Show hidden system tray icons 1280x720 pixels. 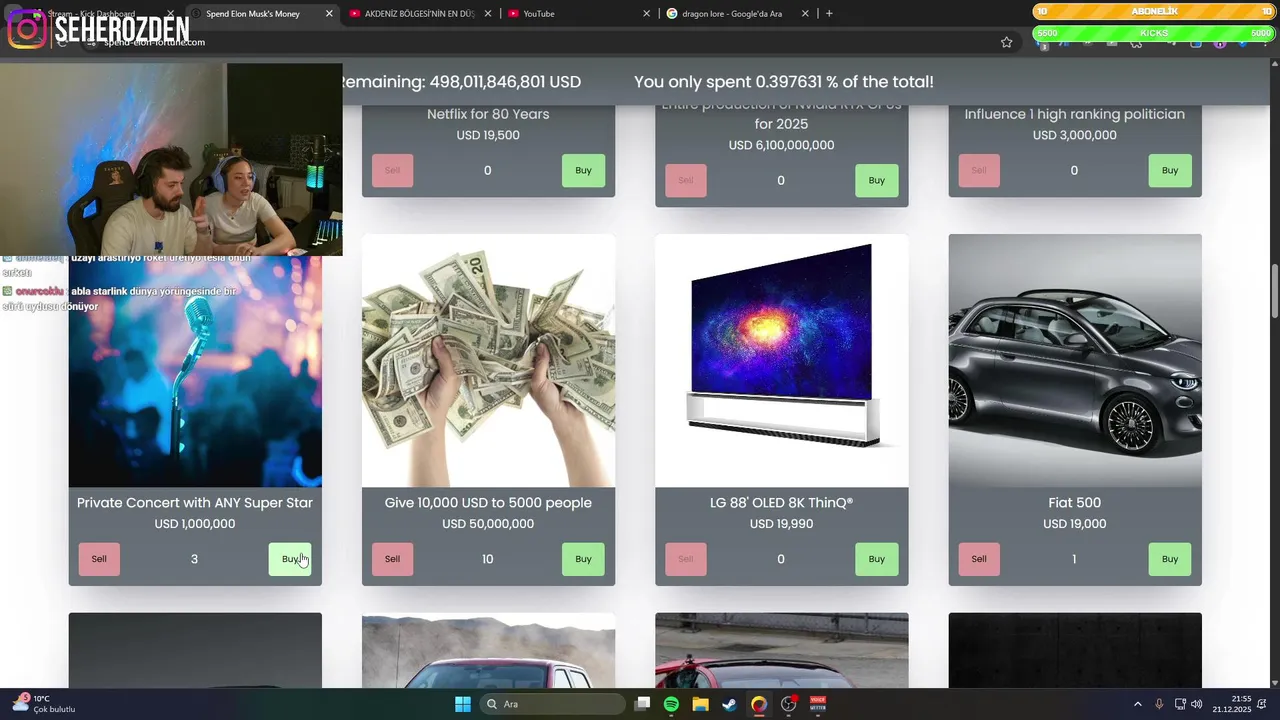1137,704
